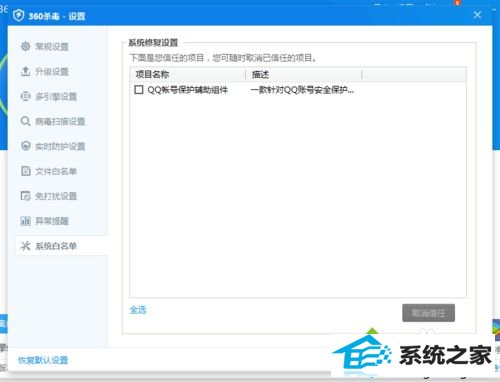Image resolution: width=500 pixels, height=382 pixels.
Task: Click the 多引擎设置 engine icon
Action: click(x=26, y=96)
